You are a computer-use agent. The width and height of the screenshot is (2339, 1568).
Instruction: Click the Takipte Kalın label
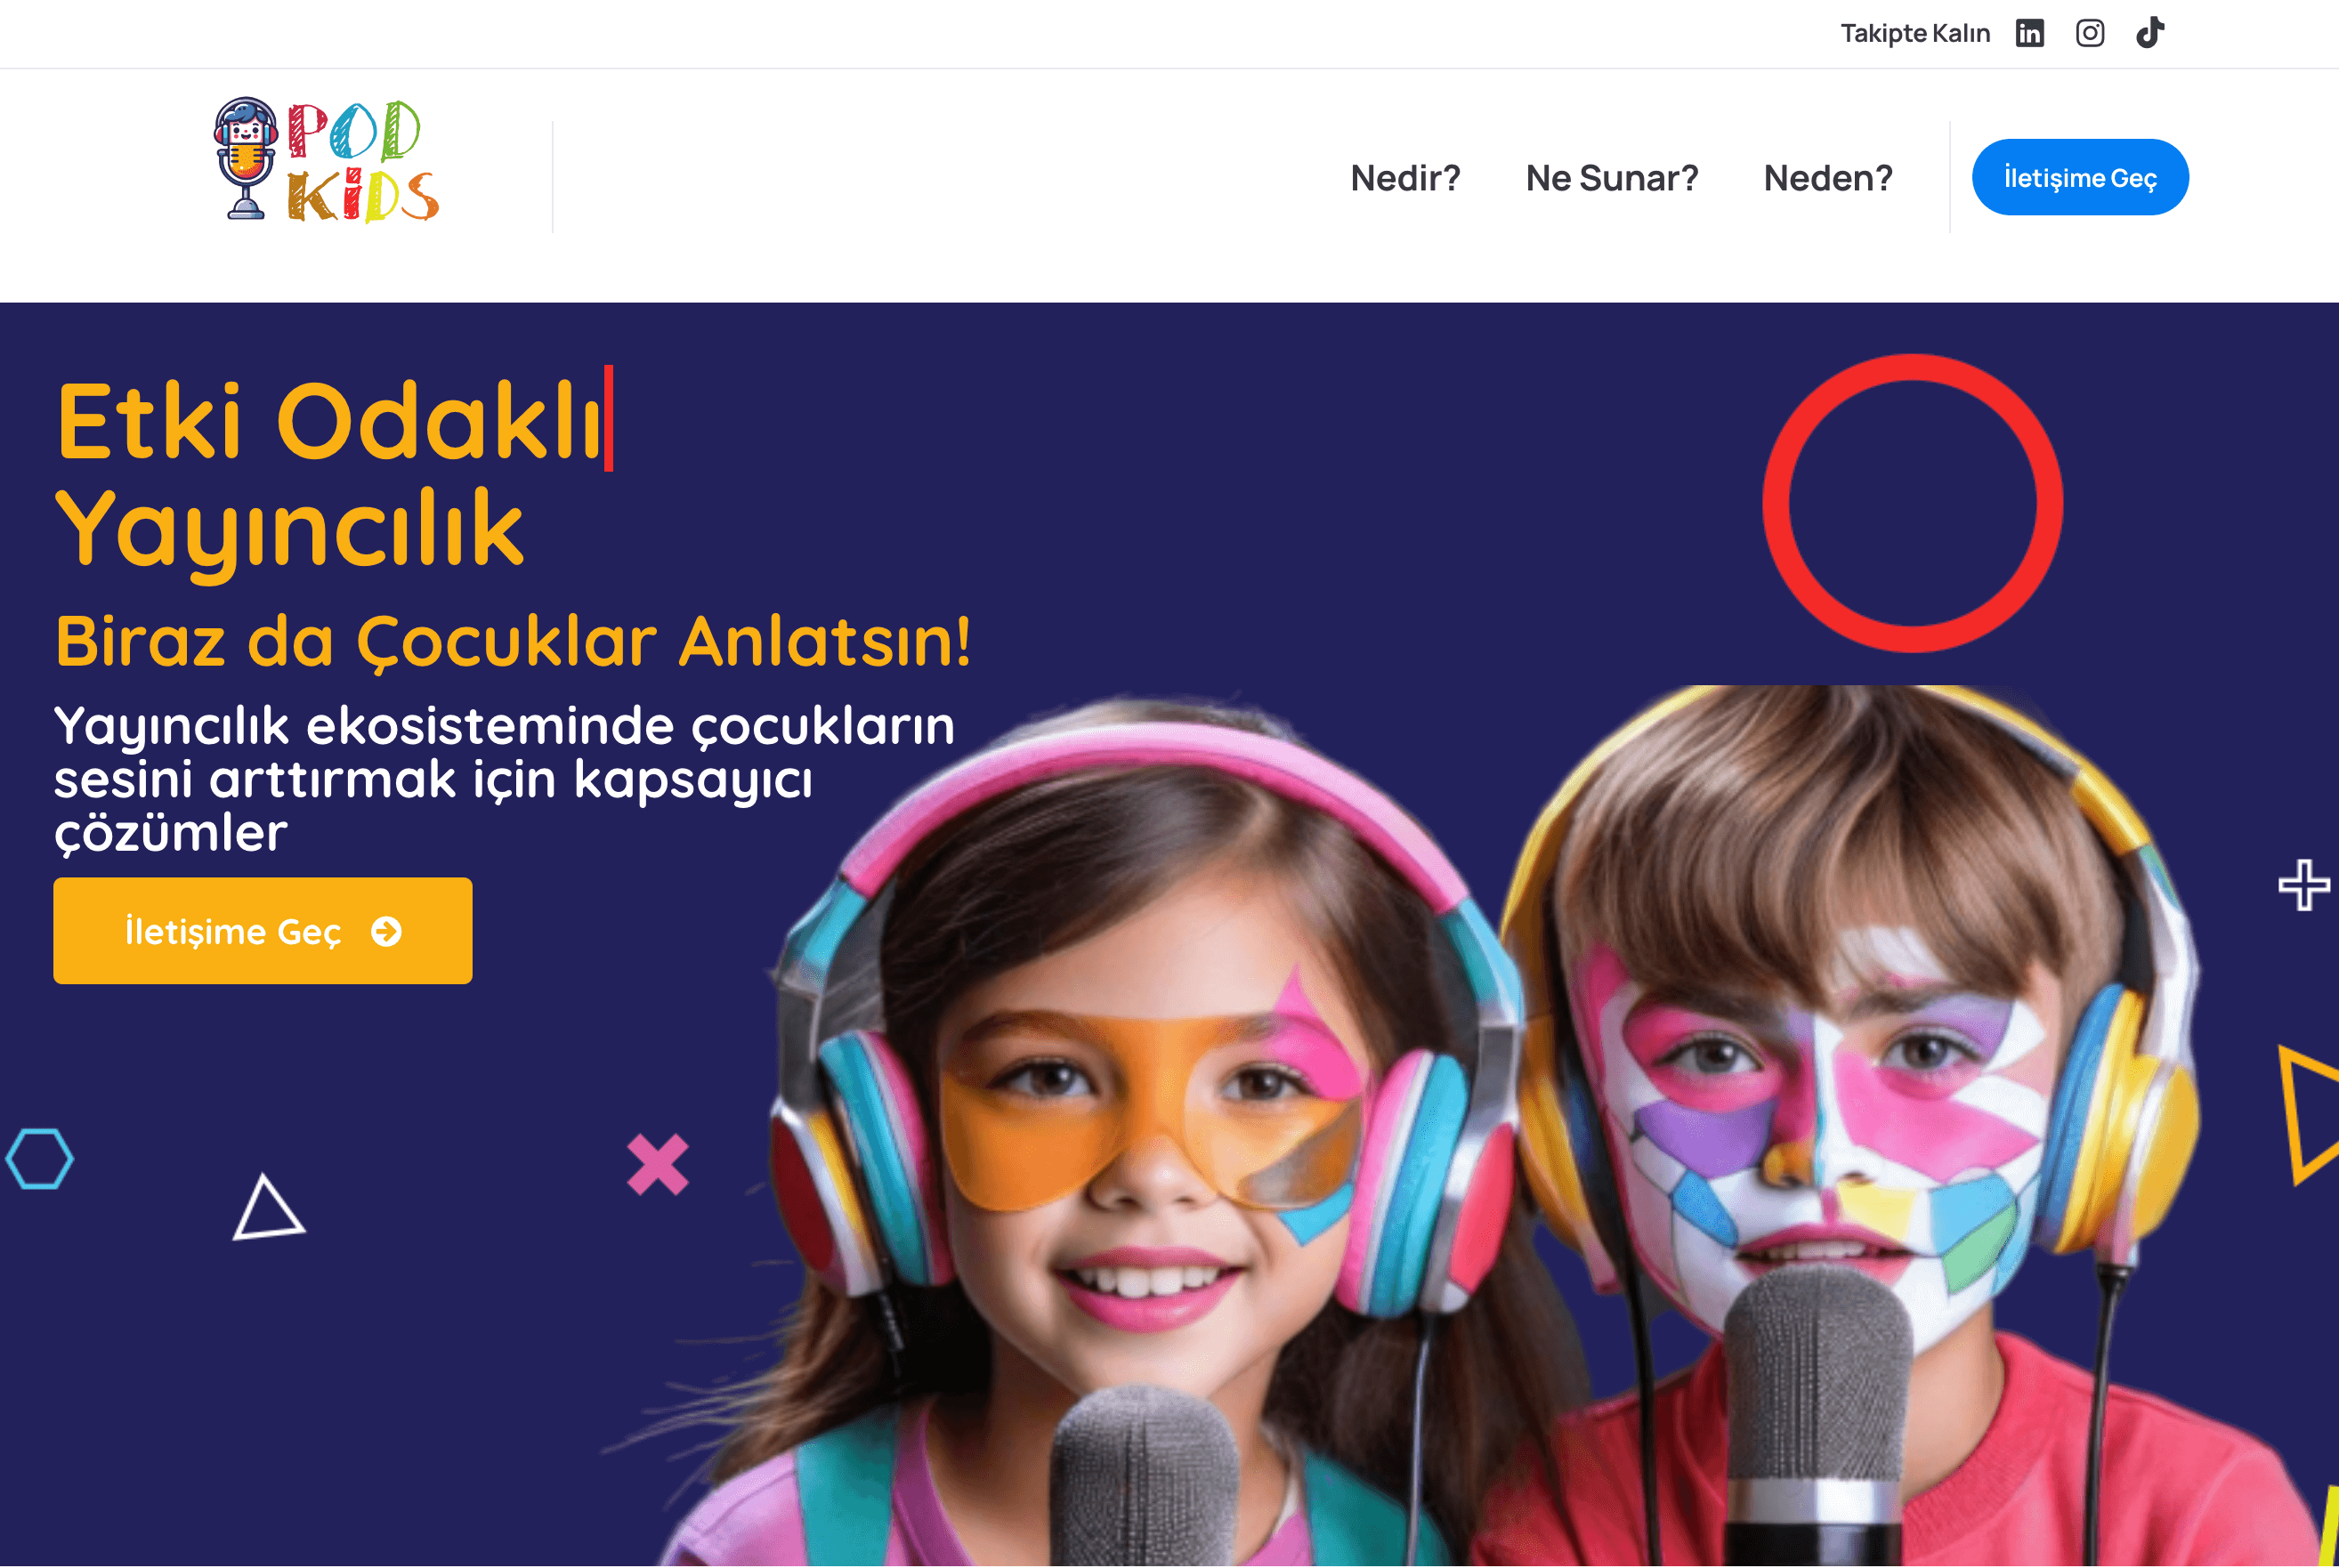(x=1915, y=33)
